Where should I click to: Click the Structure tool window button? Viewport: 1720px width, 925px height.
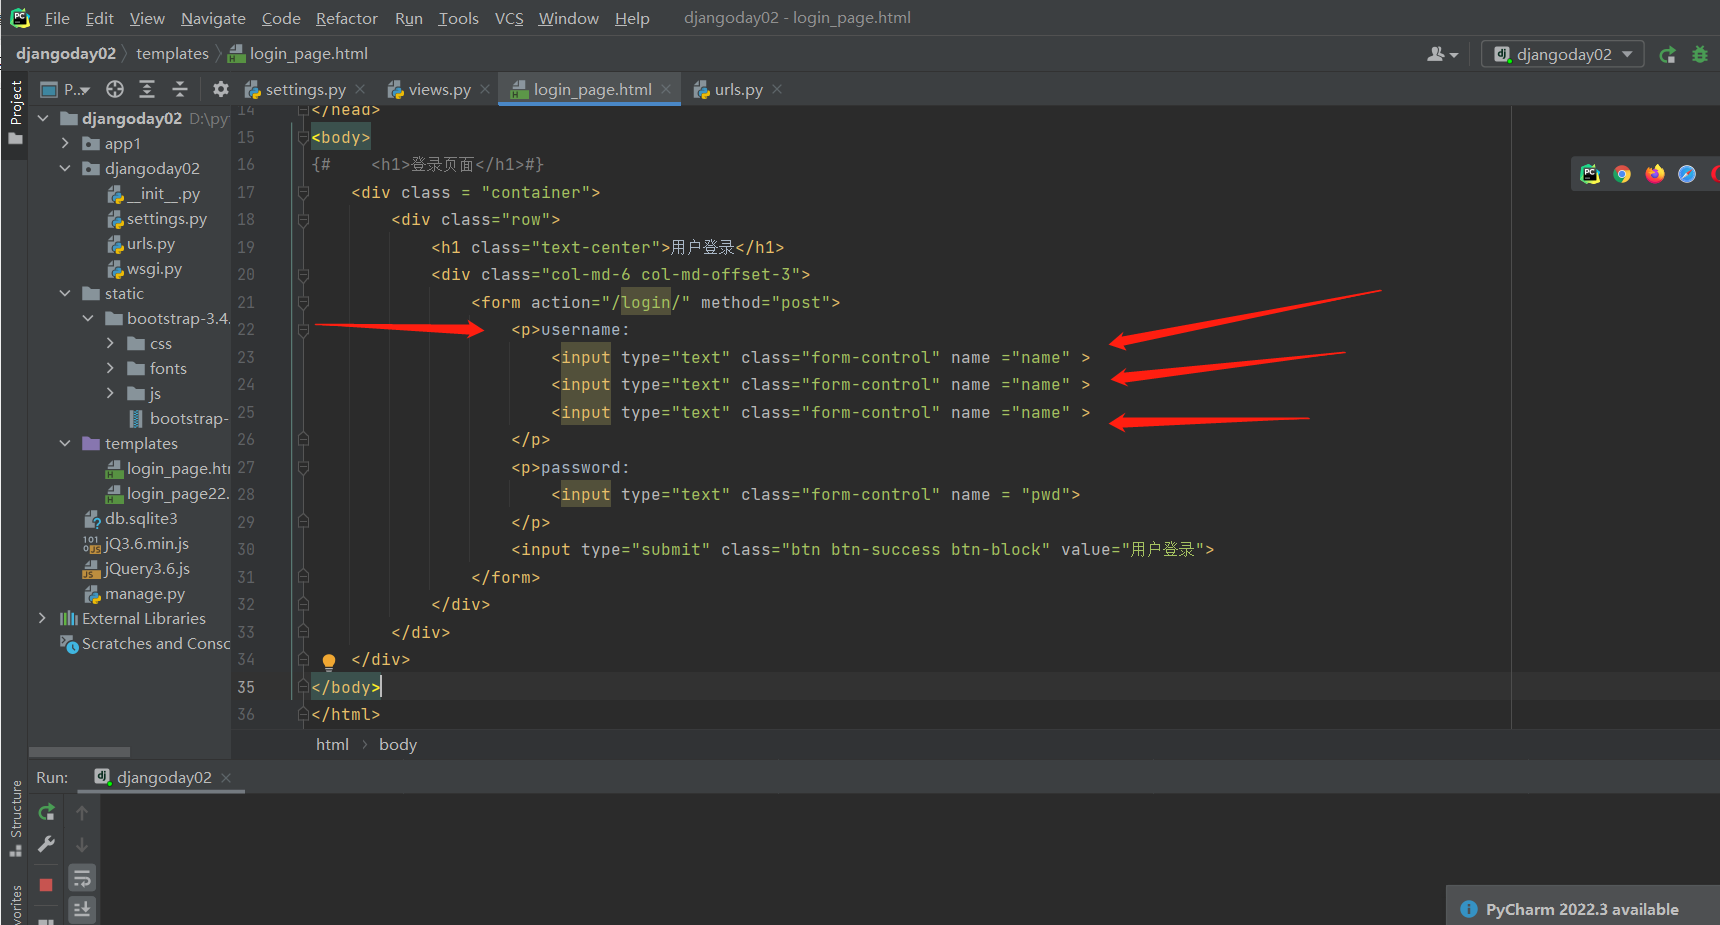click(x=15, y=818)
